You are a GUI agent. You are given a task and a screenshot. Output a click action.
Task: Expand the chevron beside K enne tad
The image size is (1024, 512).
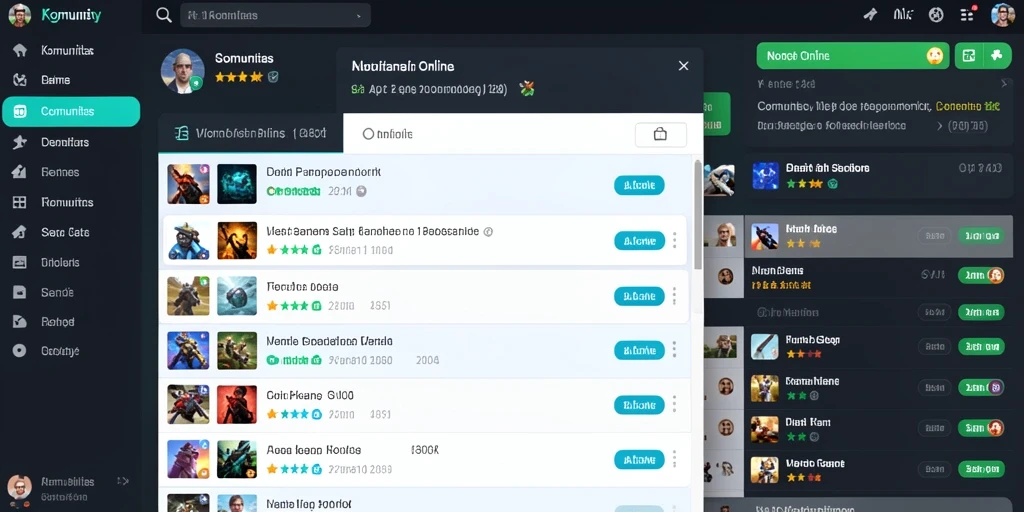[x=1004, y=84]
